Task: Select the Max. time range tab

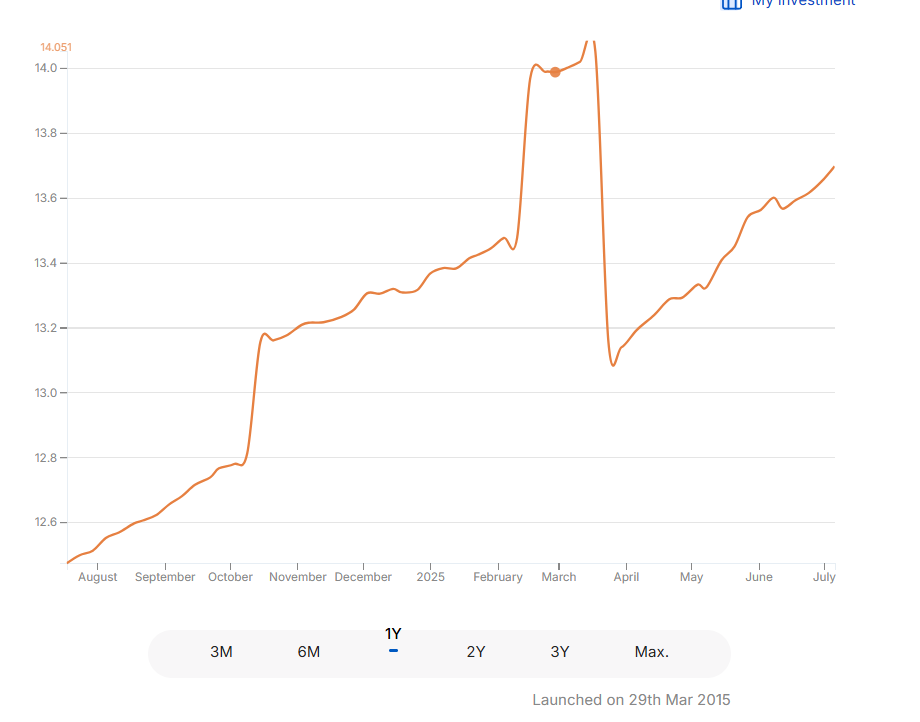Action: 652,652
